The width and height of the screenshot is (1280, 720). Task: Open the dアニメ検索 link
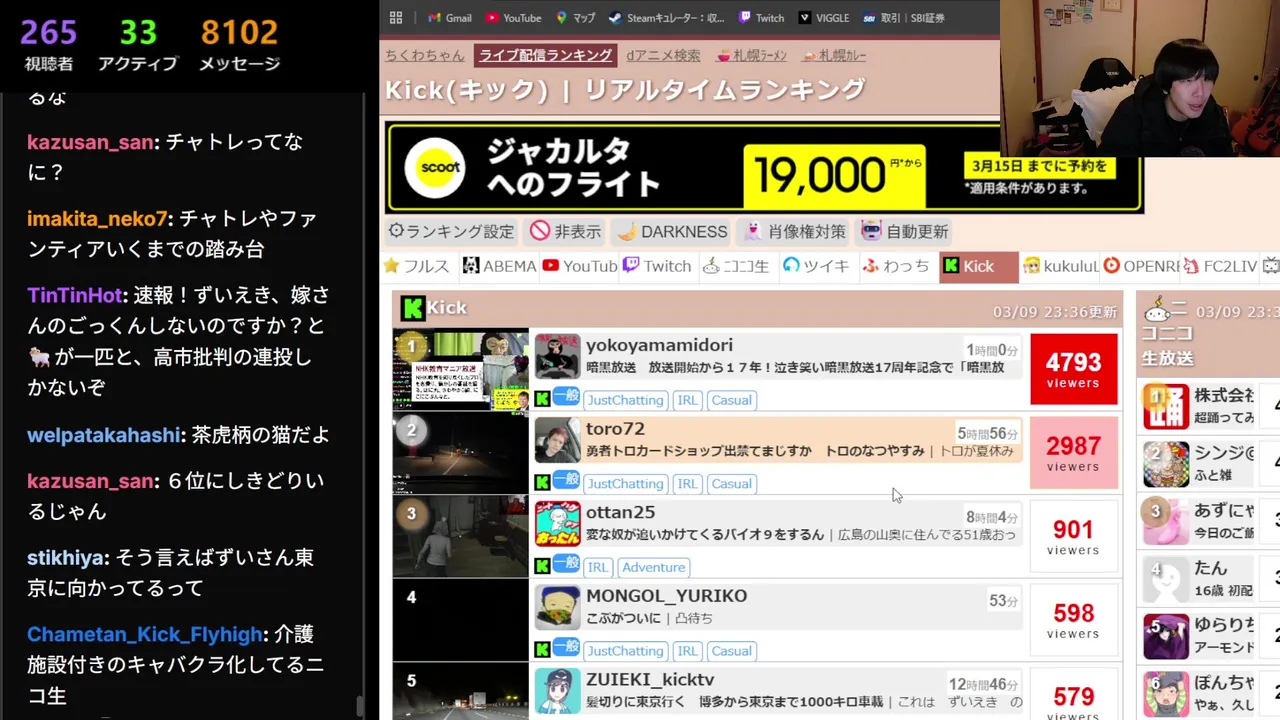663,55
